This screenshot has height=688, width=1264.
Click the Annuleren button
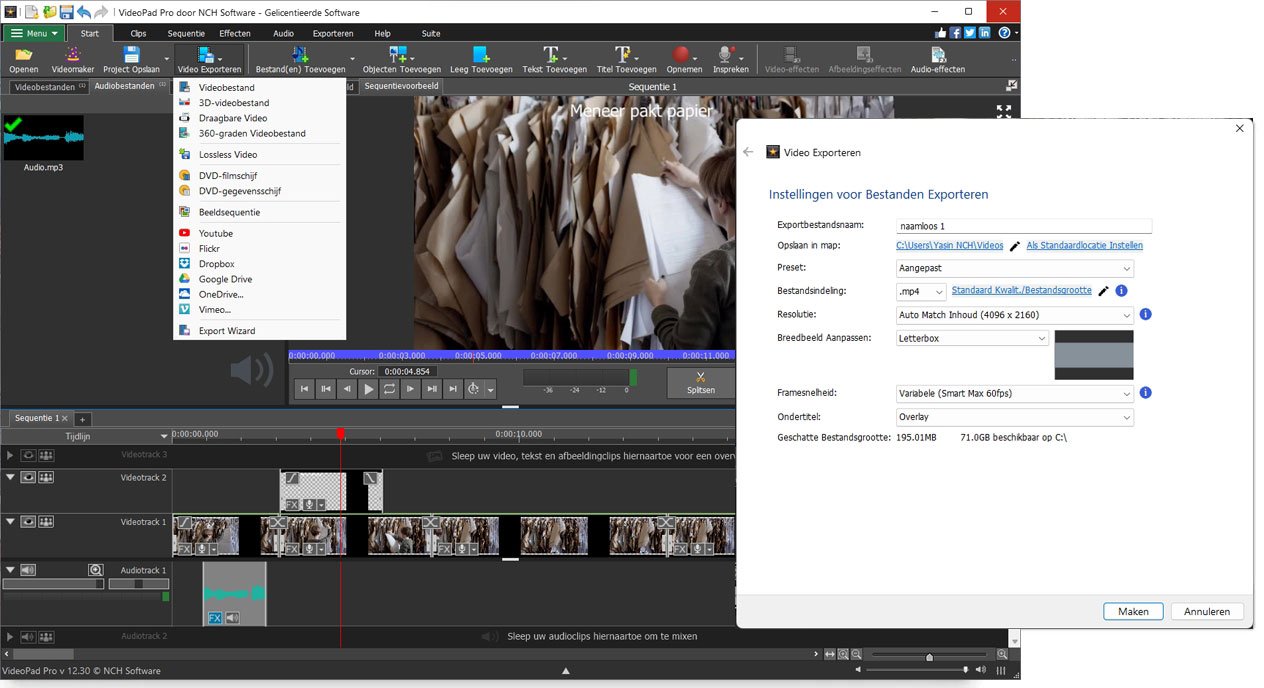(x=1206, y=611)
